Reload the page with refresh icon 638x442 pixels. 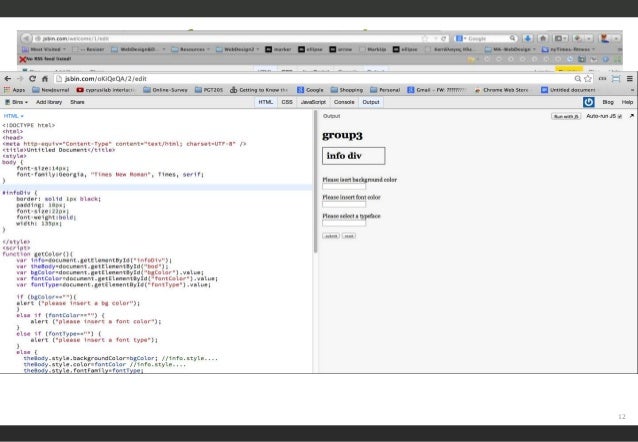point(32,77)
